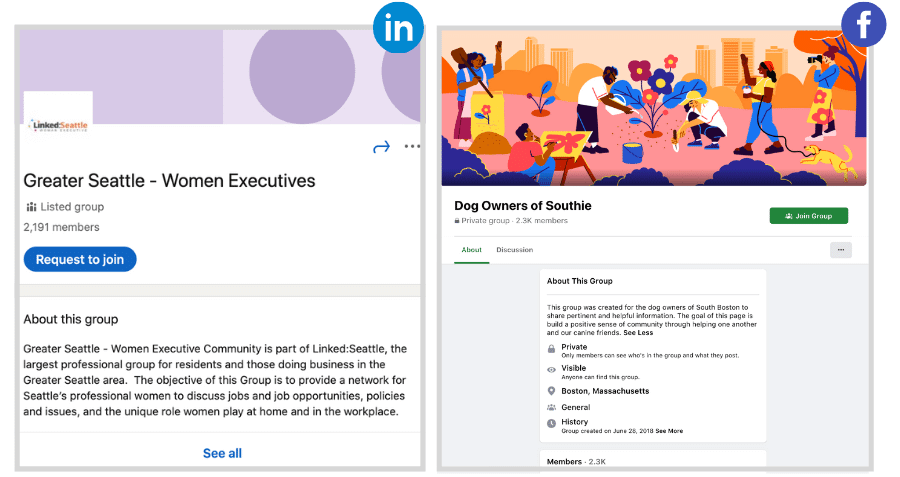The image size is (900, 477).
Task: Share the Women Executives group via arrow icon
Action: click(381, 147)
